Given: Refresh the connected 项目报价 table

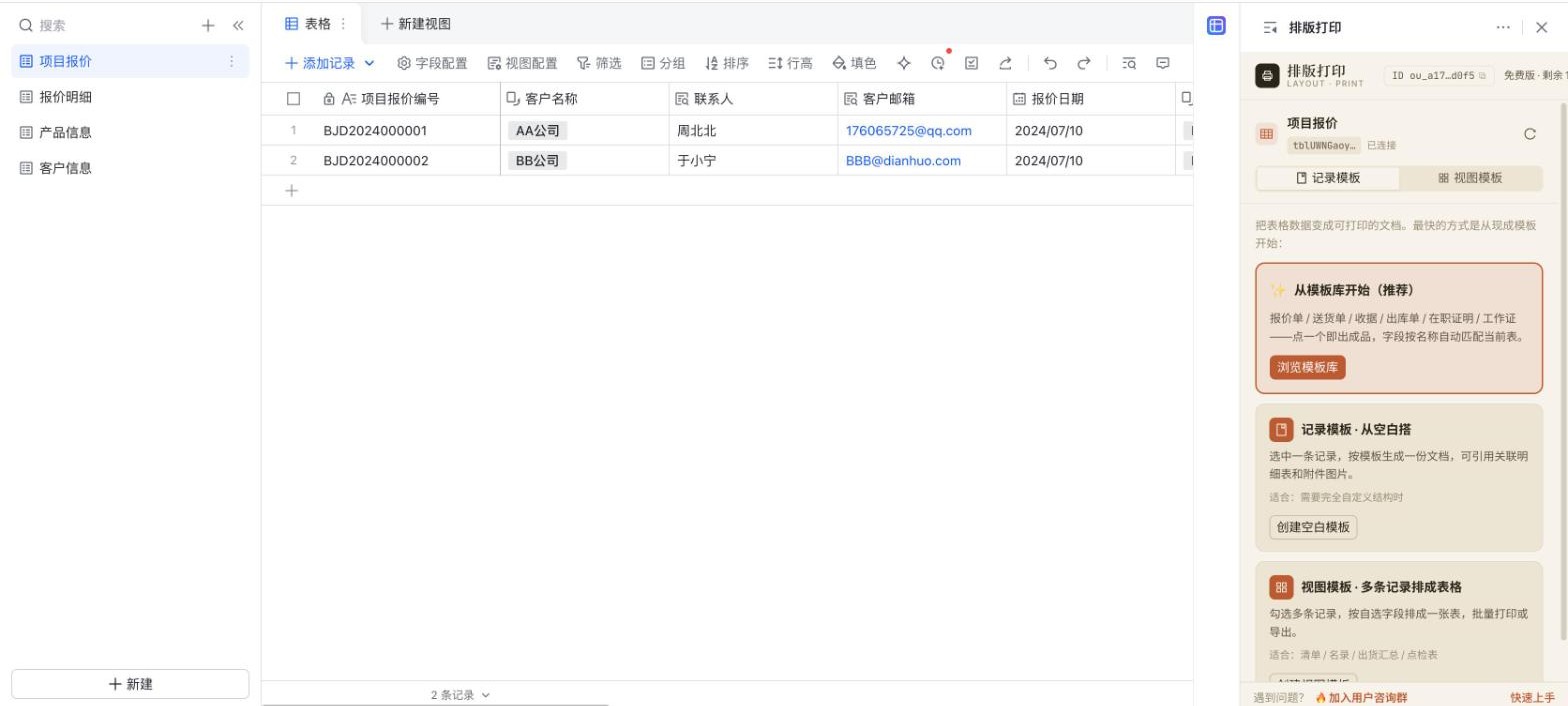Looking at the screenshot, I should [x=1529, y=134].
